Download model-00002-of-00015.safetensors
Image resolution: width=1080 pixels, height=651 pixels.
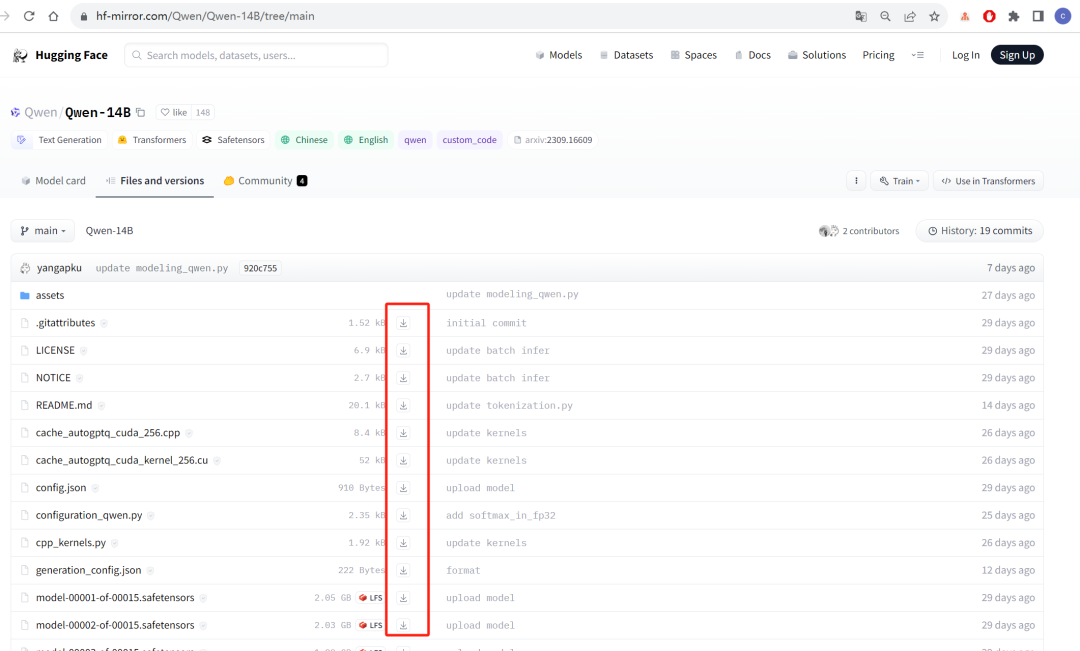[404, 626]
